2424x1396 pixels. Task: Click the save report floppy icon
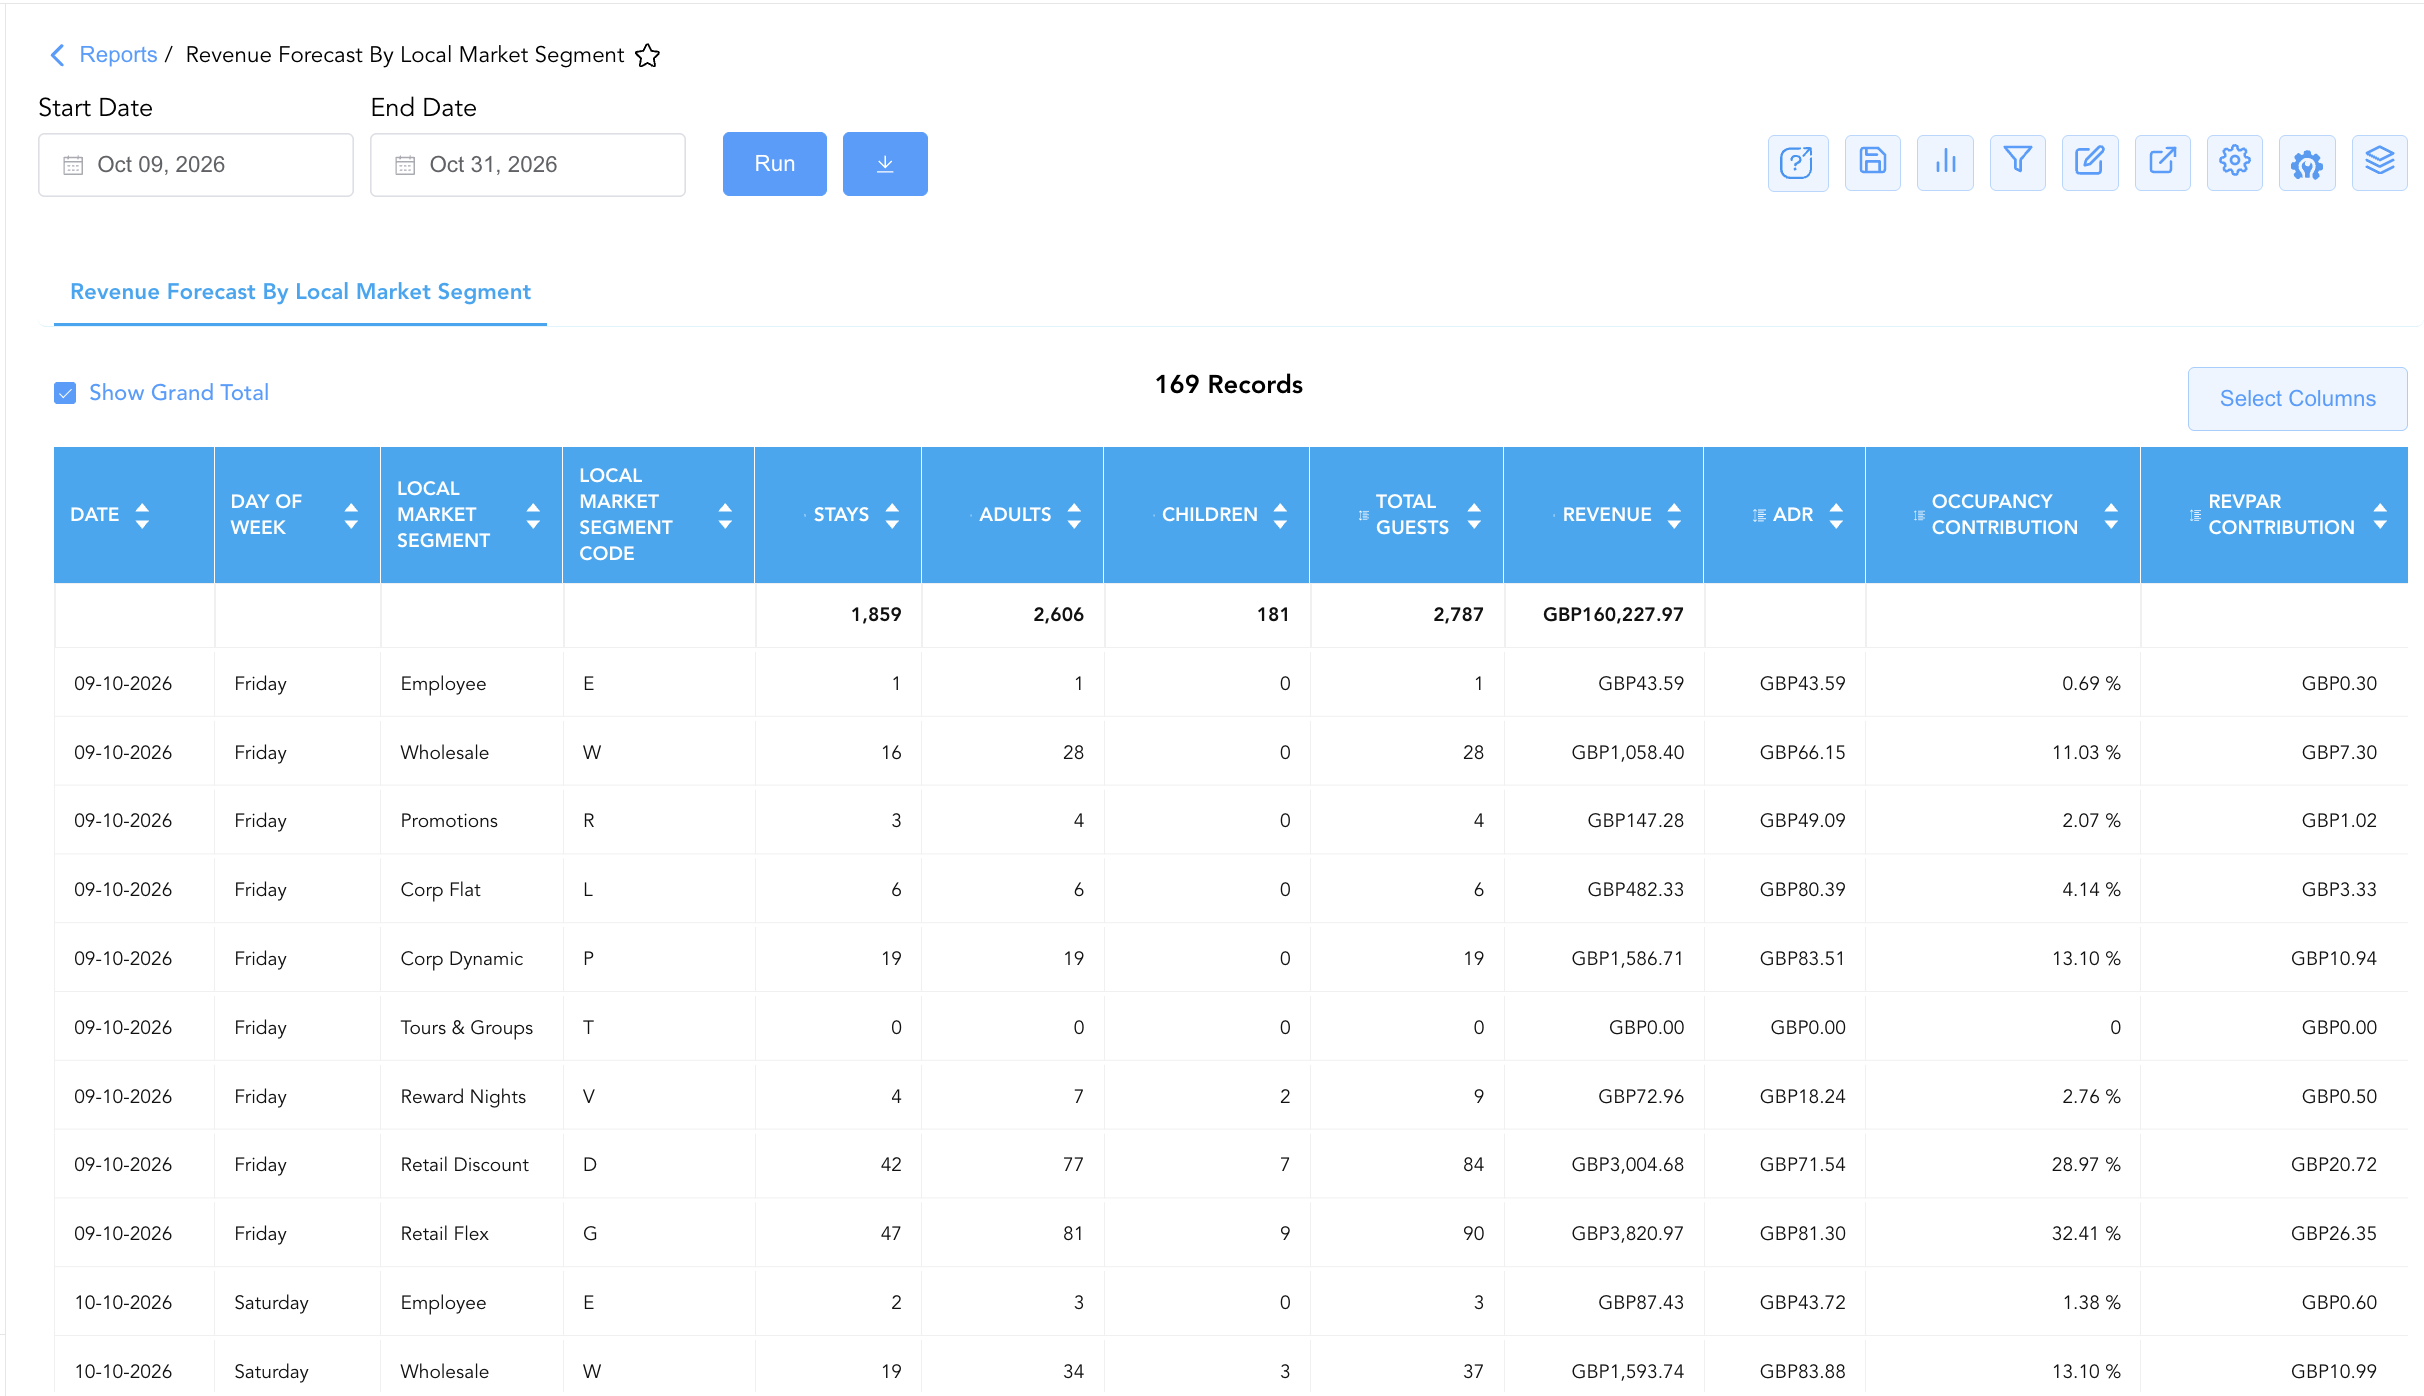pos(1872,163)
